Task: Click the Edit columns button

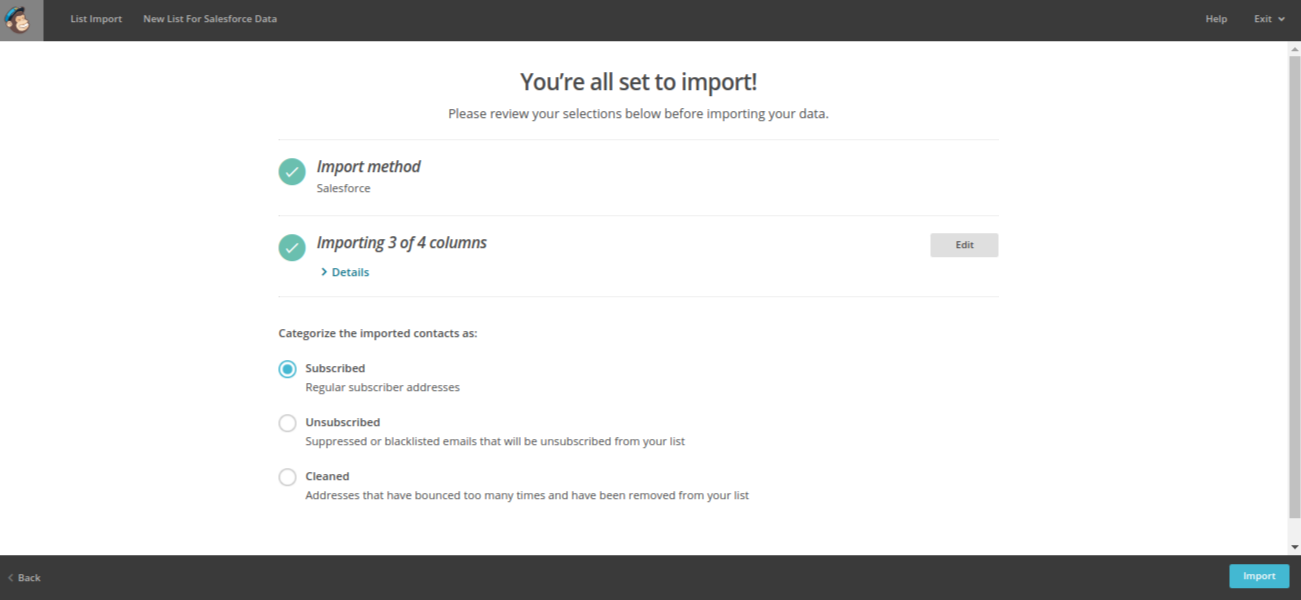Action: pos(964,245)
